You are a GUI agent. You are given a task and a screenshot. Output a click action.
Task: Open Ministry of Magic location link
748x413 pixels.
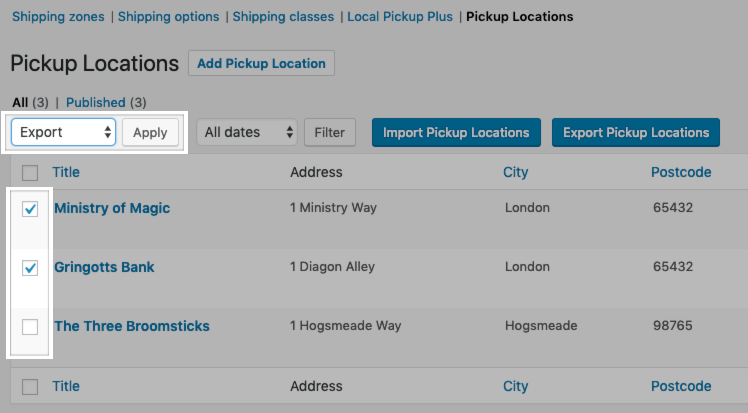click(x=112, y=208)
